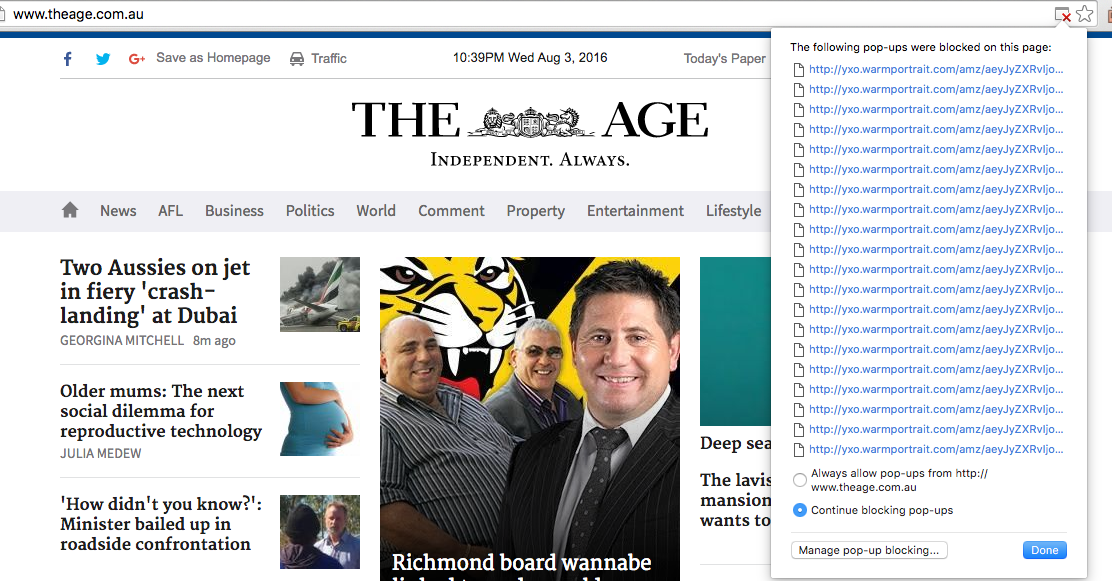Click the www.theage.com.au address bar

click(525, 14)
